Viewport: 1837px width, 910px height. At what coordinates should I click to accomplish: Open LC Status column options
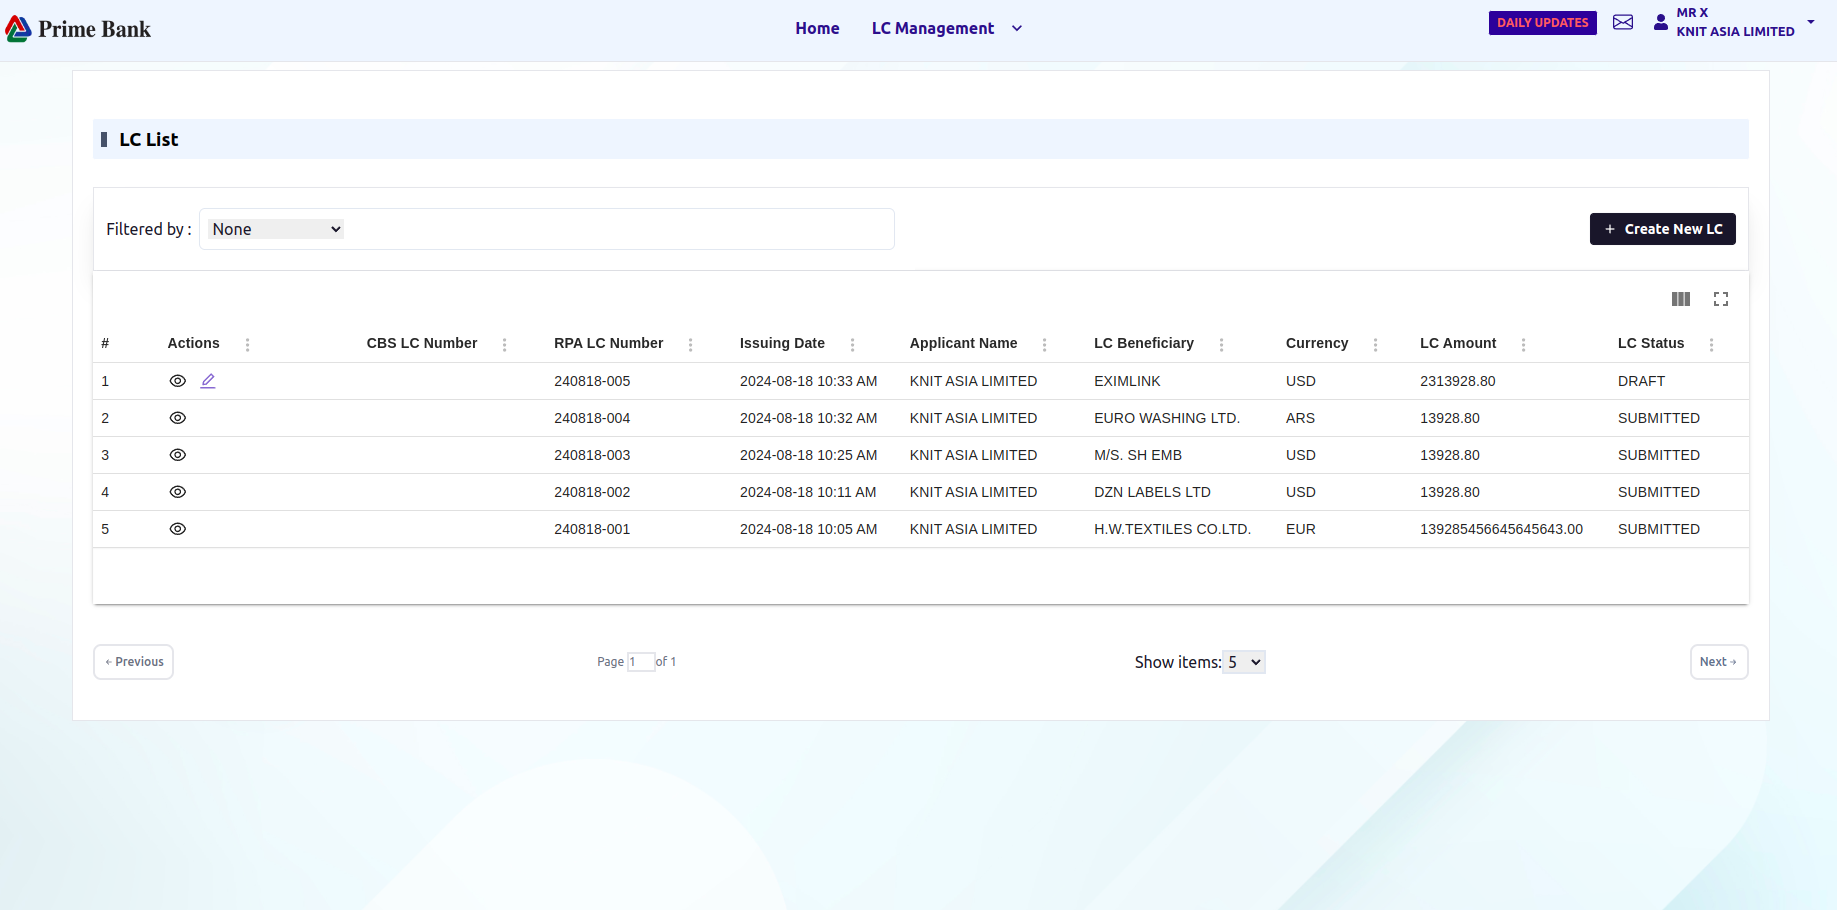click(1711, 344)
